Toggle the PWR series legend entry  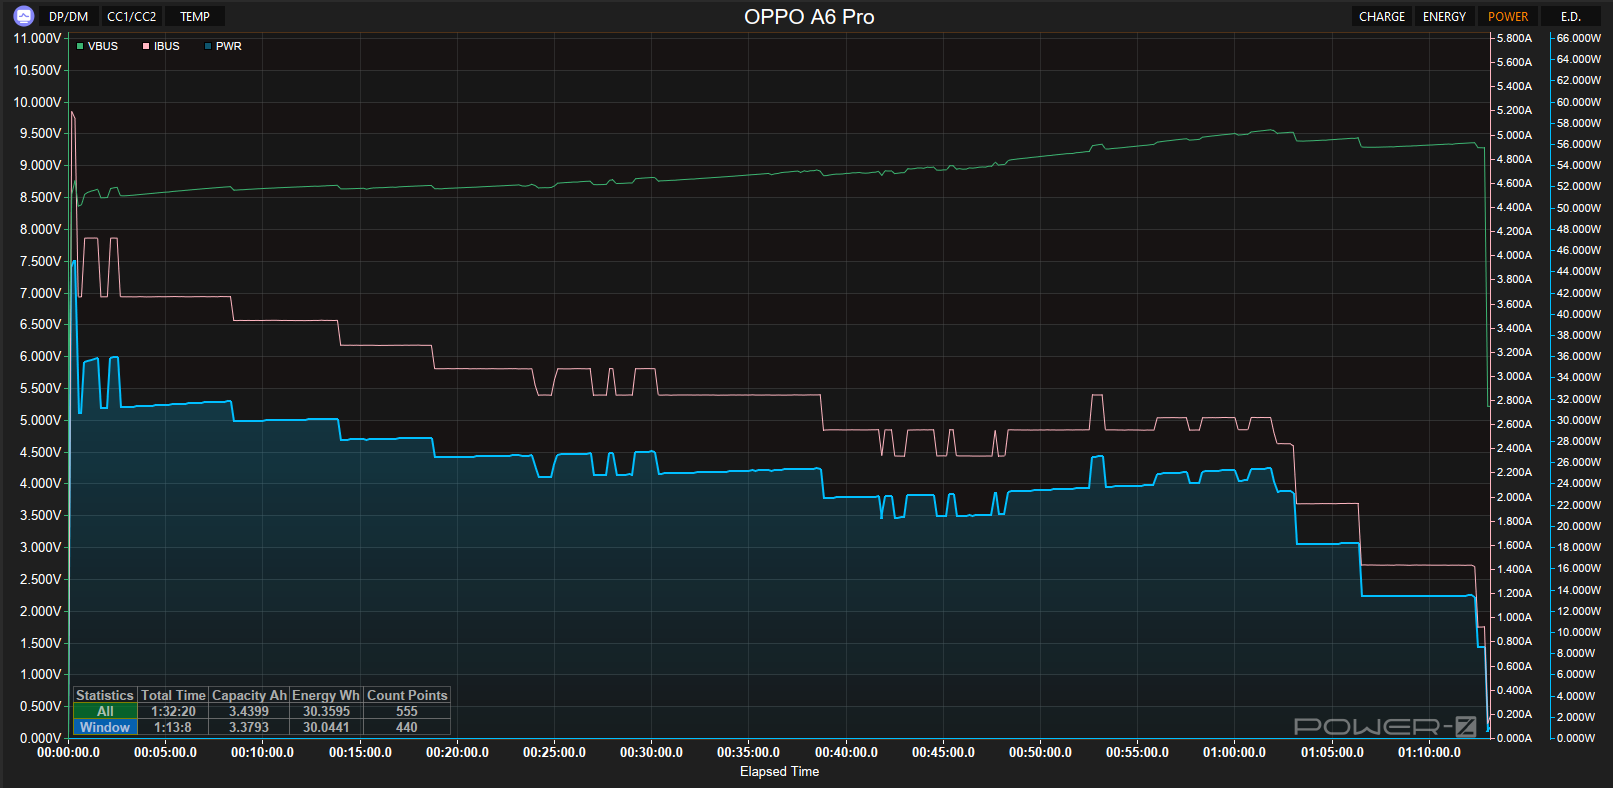pyautogui.click(x=224, y=46)
